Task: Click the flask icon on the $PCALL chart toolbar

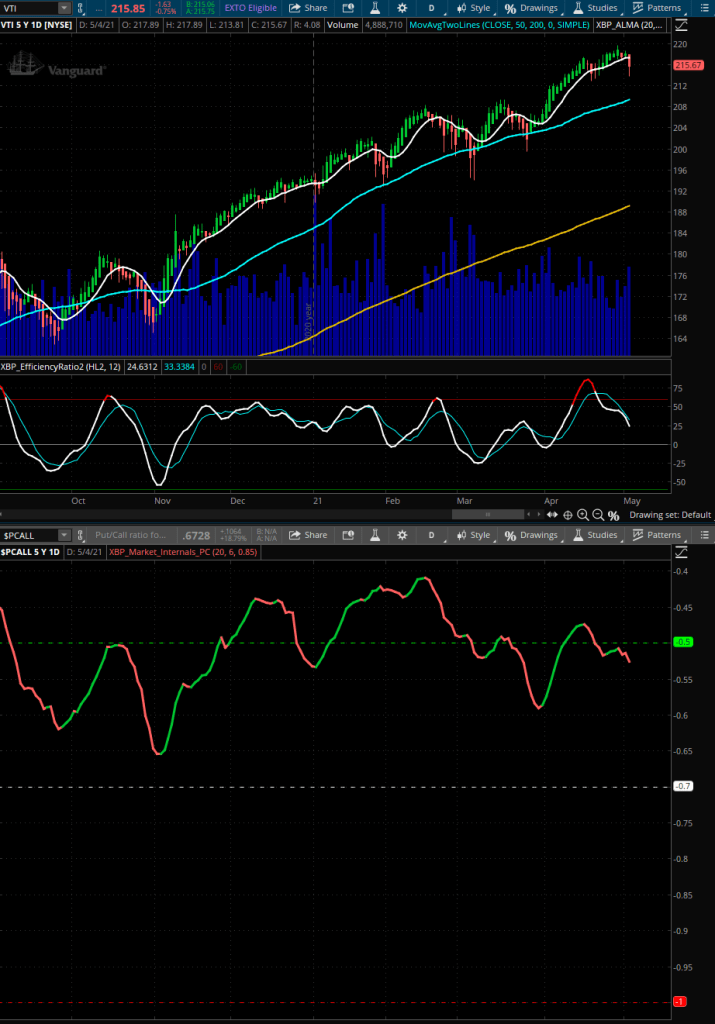Action: coord(376,535)
